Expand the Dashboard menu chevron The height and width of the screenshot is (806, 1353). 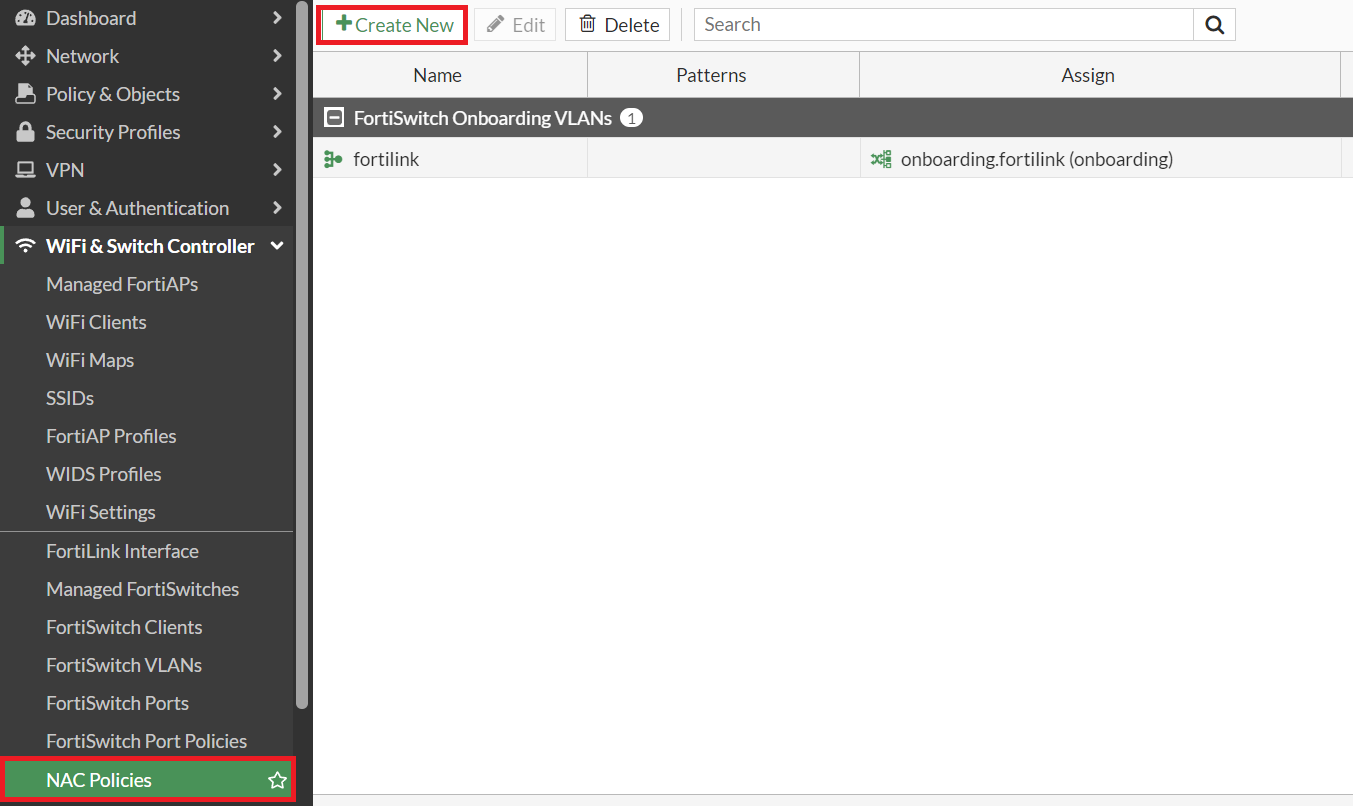(277, 18)
